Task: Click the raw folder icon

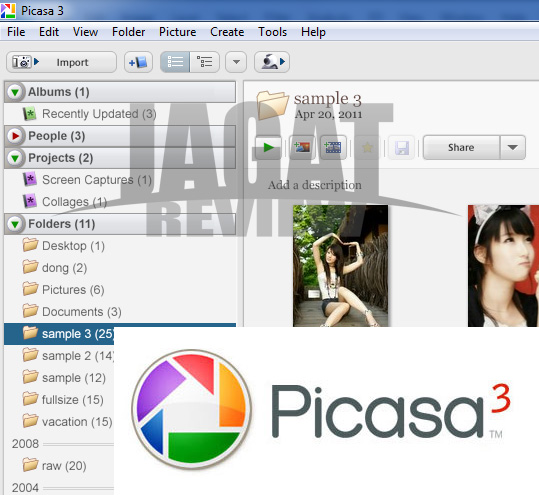Action: (x=30, y=465)
